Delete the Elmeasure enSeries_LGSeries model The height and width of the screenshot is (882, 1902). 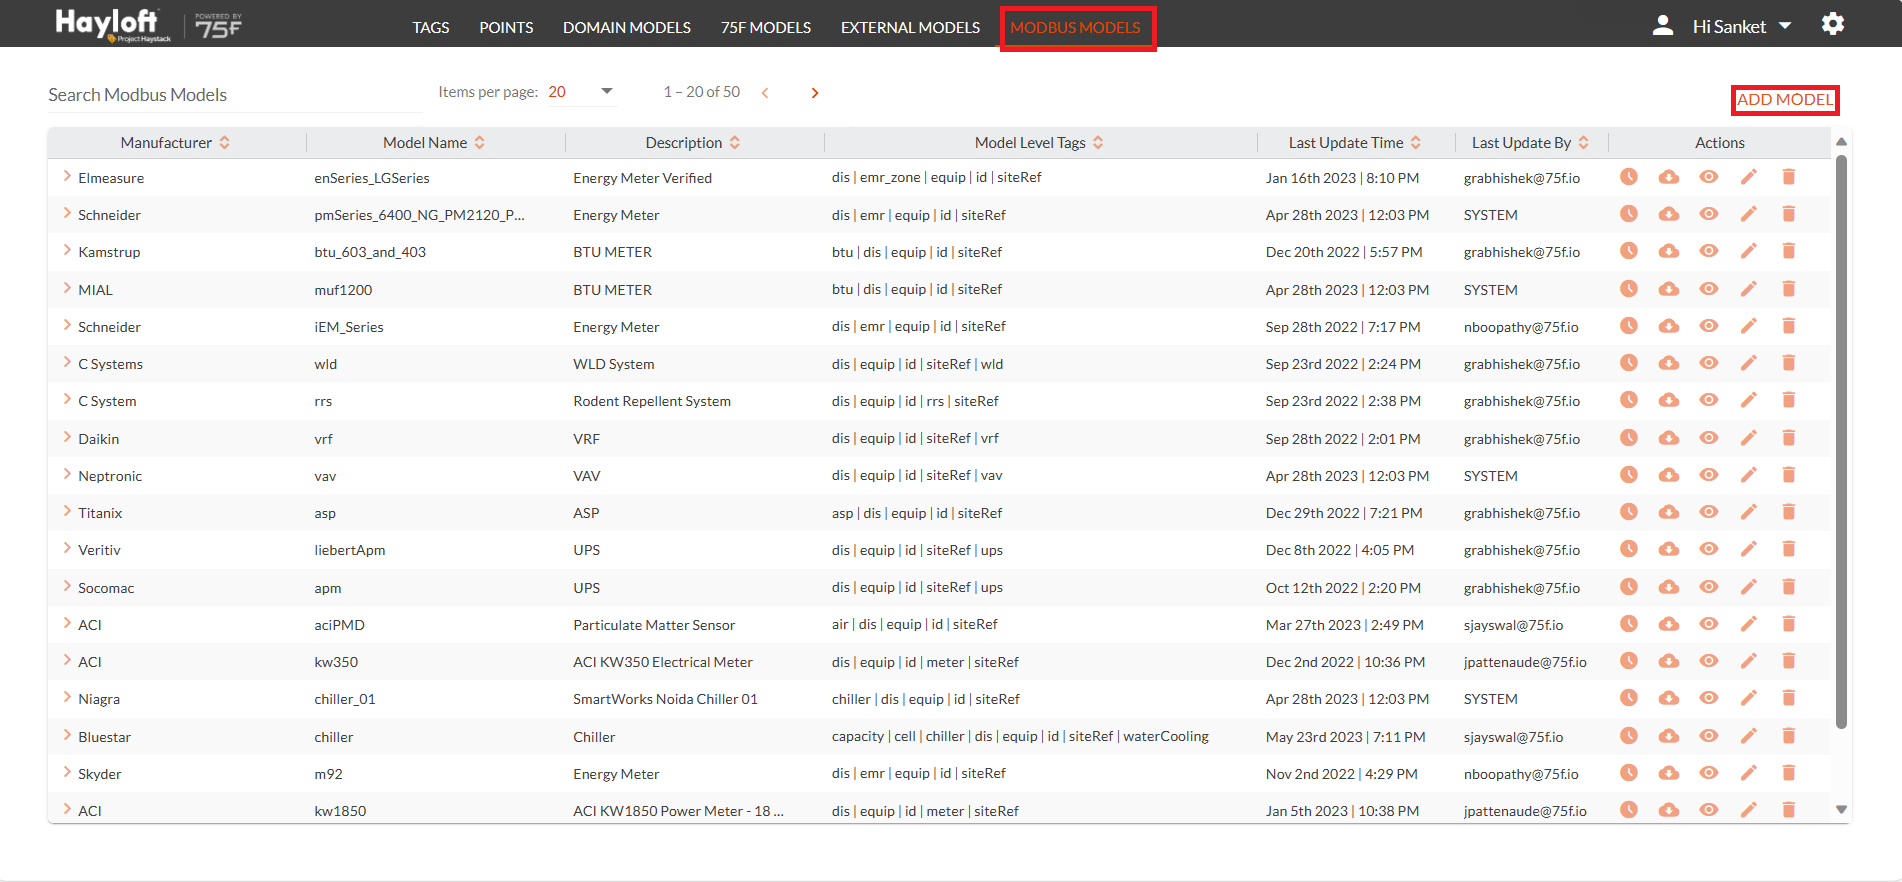pos(1789,177)
